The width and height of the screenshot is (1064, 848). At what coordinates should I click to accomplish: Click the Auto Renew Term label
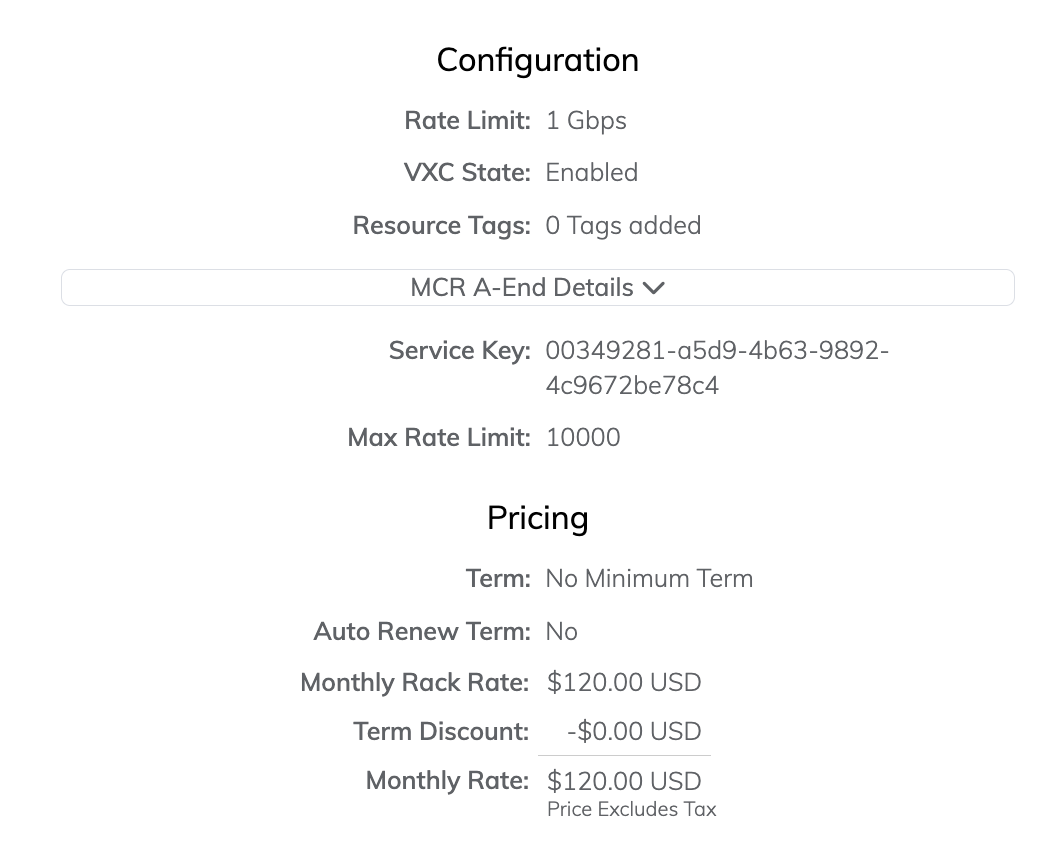[421, 632]
